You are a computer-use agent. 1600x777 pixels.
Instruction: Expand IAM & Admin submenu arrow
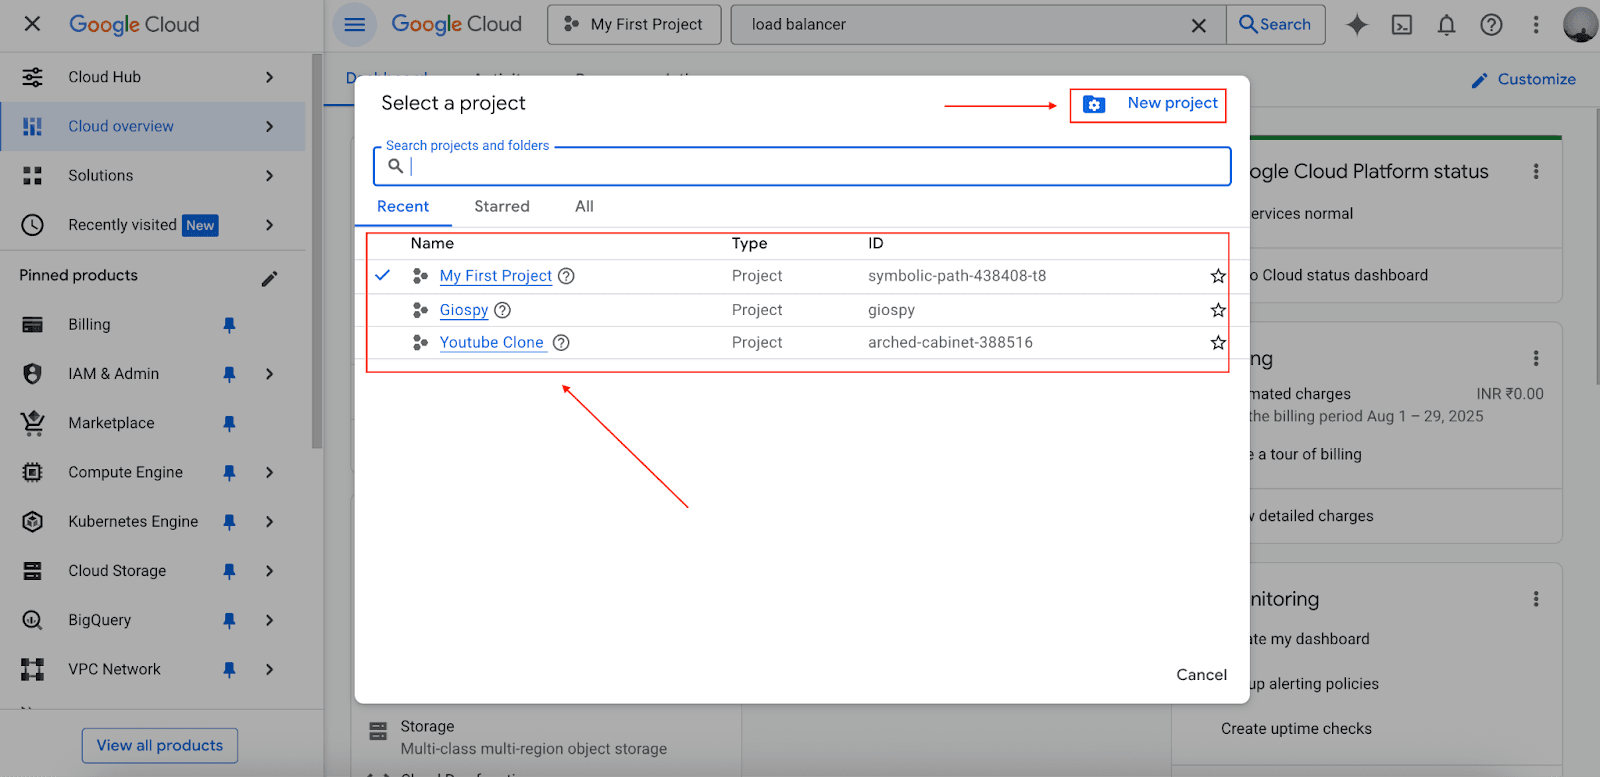point(269,374)
